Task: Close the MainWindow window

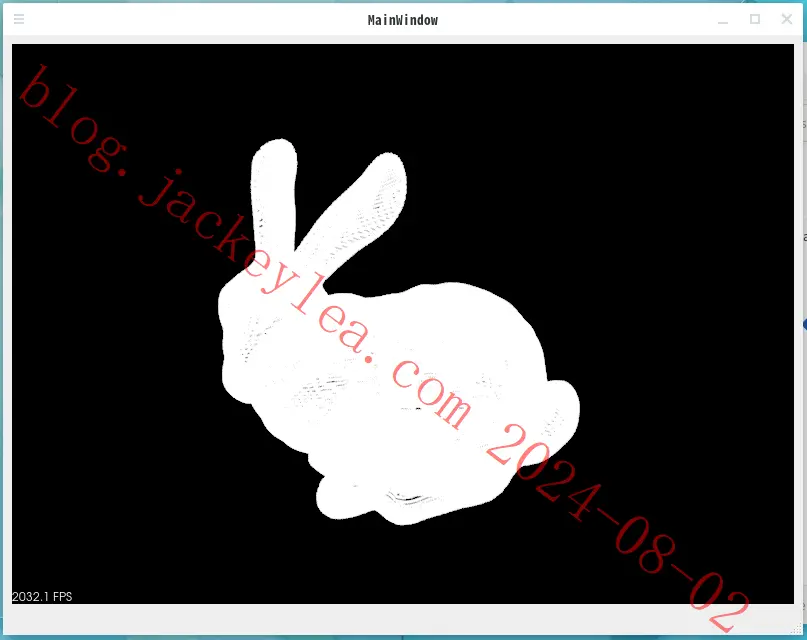Action: point(786,20)
